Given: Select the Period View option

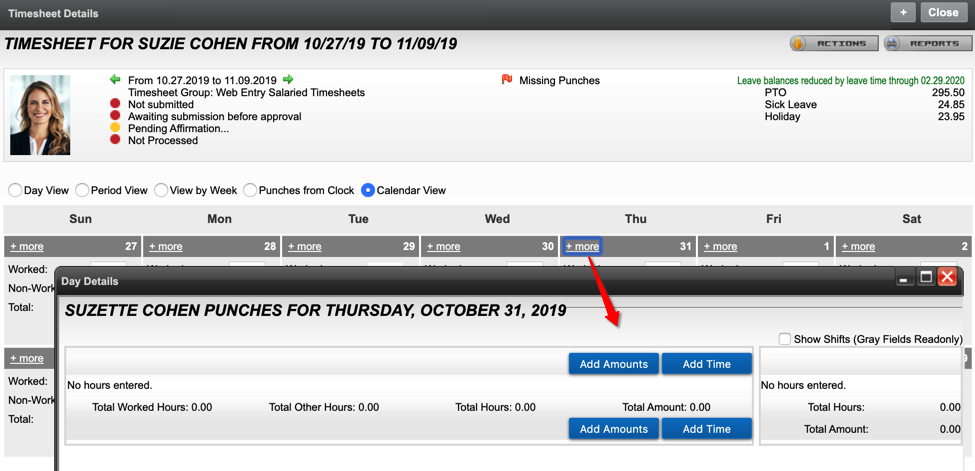Looking at the screenshot, I should point(83,190).
